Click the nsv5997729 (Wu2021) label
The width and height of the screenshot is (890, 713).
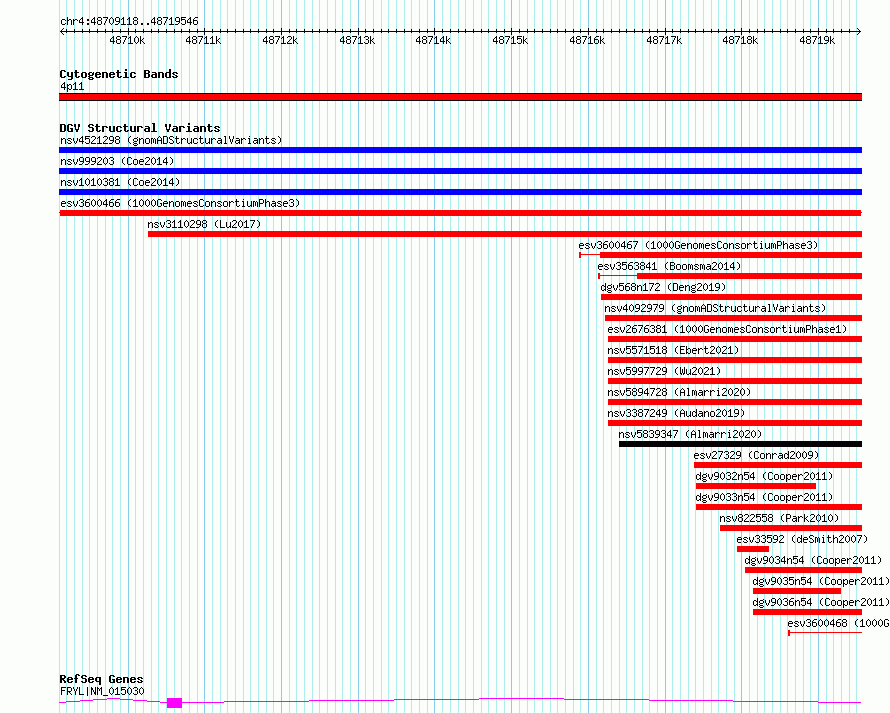click(x=664, y=371)
